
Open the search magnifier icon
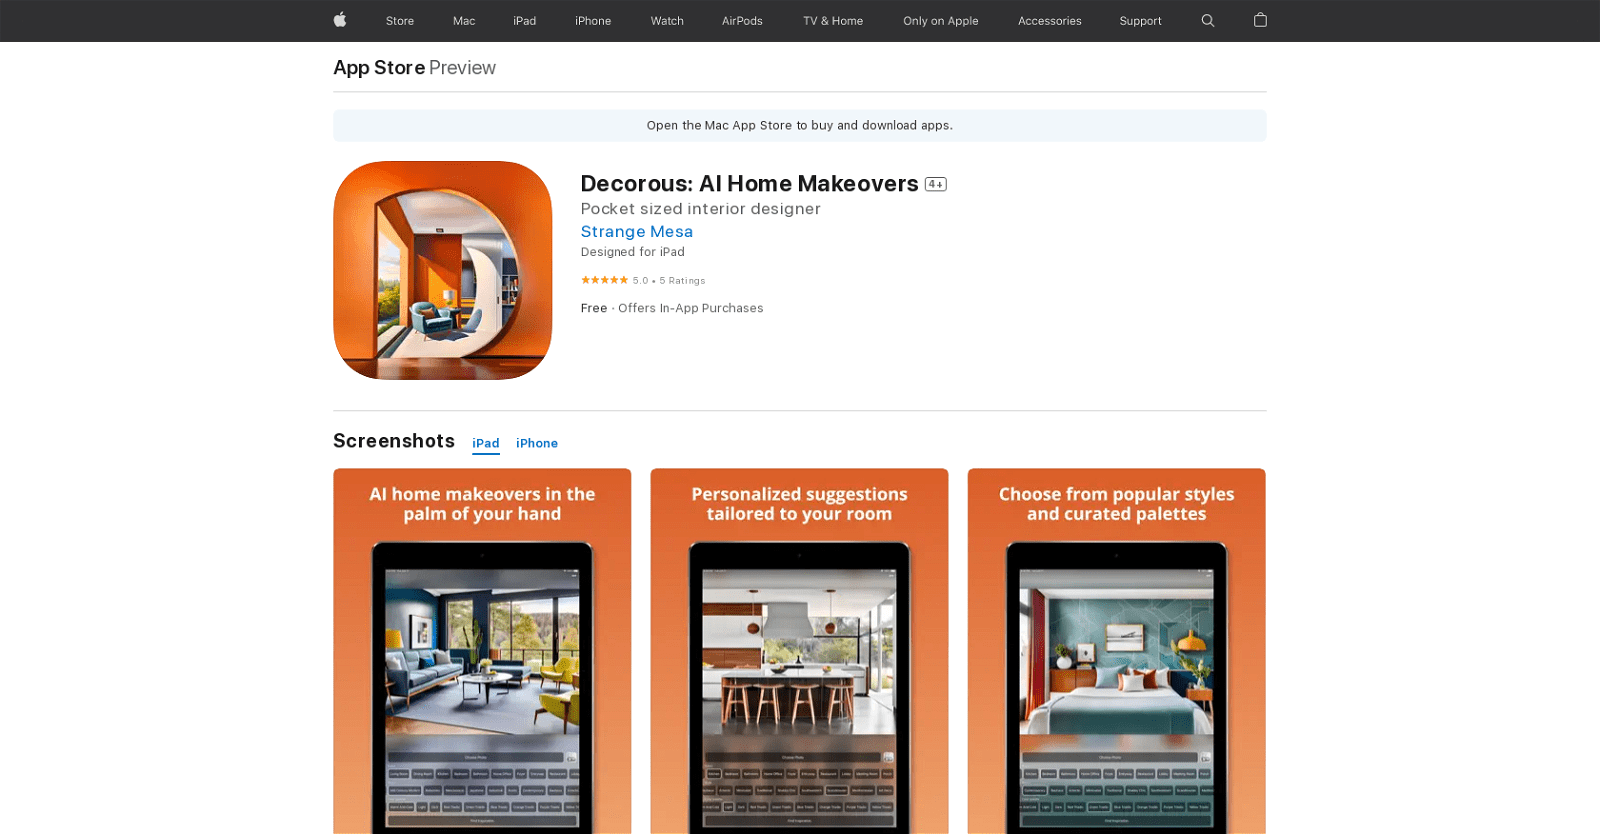click(x=1208, y=20)
